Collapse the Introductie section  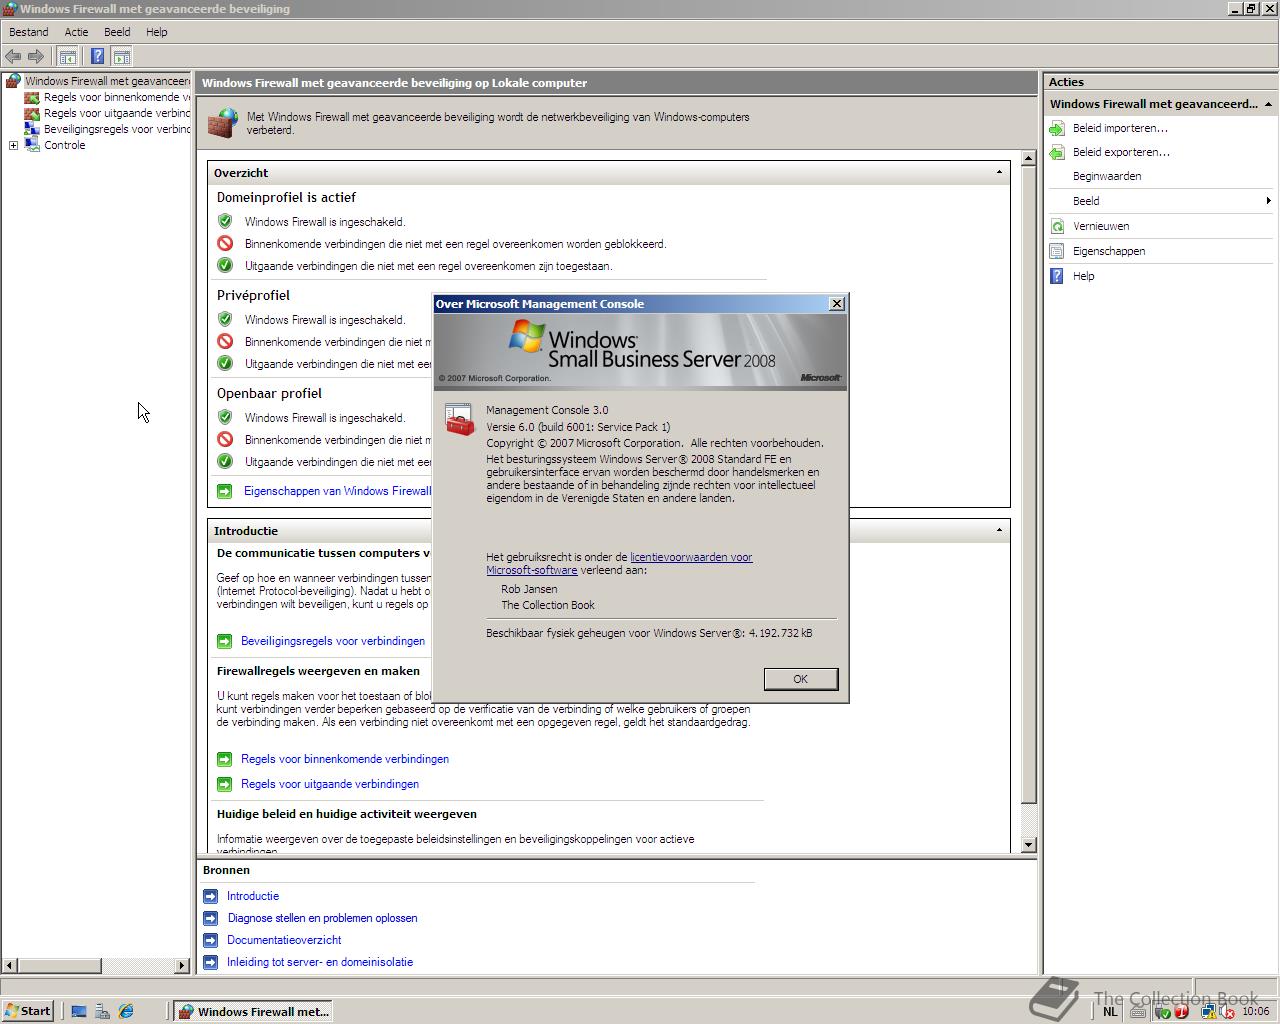click(999, 530)
